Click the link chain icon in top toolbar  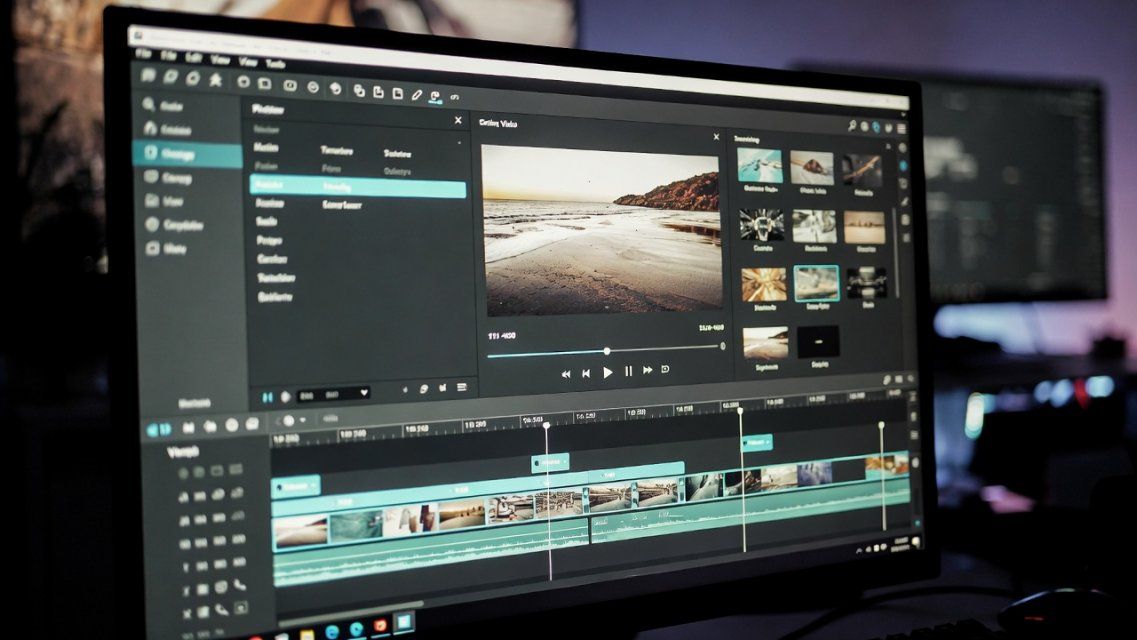tap(455, 97)
